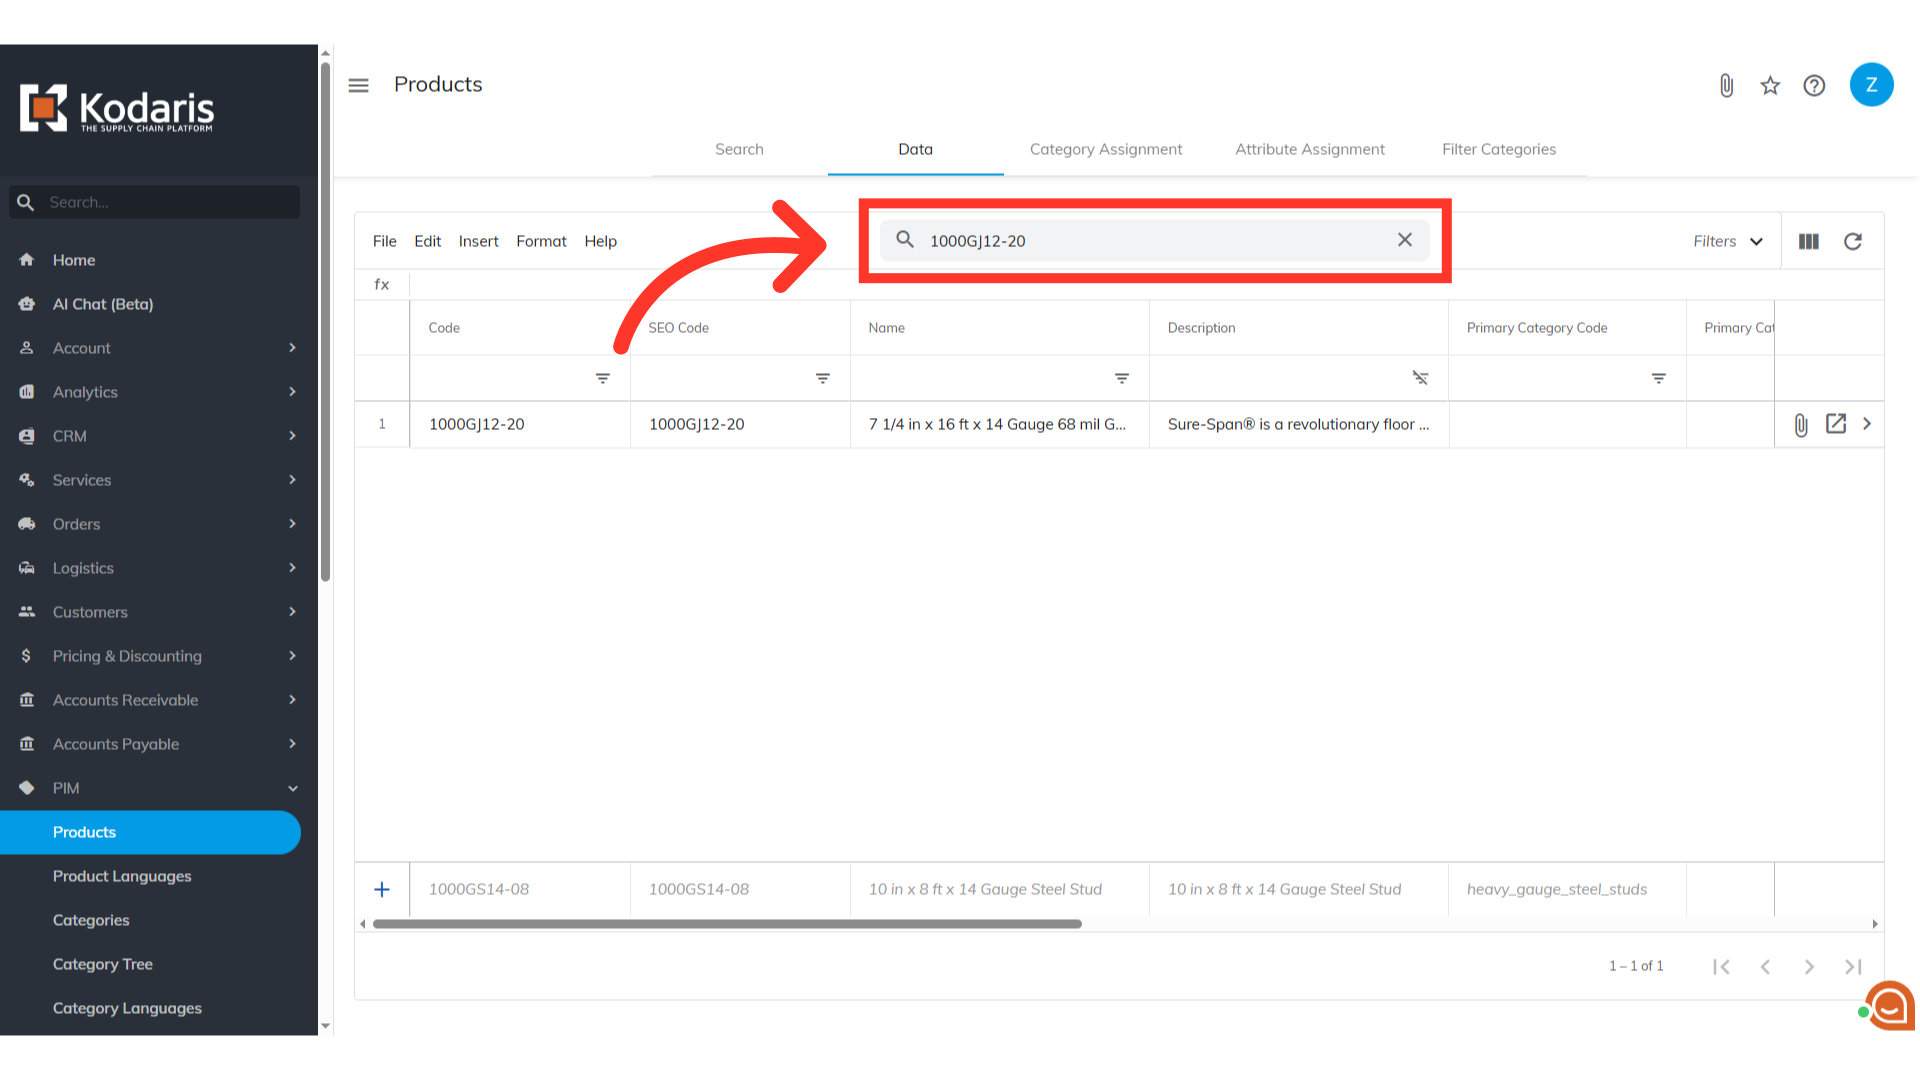Screen dimensions: 1920x1080
Task: Toggle the Name column filter
Action: (x=1121, y=378)
